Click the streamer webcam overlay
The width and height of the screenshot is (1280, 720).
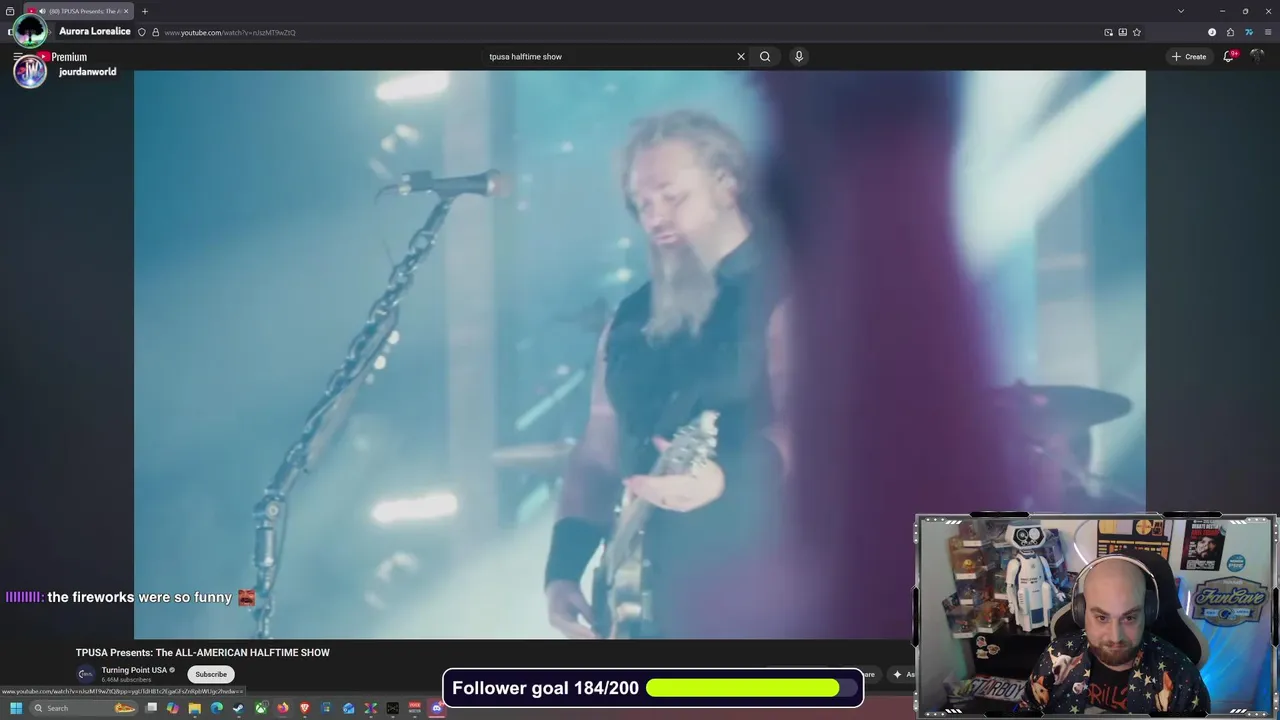click(1096, 616)
